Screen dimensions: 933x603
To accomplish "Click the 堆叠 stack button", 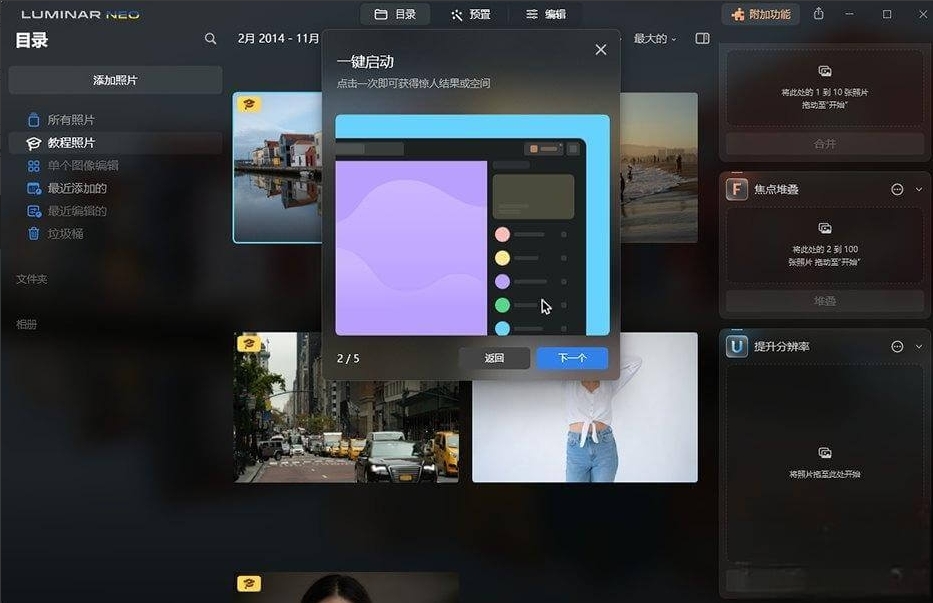I will [x=825, y=301].
